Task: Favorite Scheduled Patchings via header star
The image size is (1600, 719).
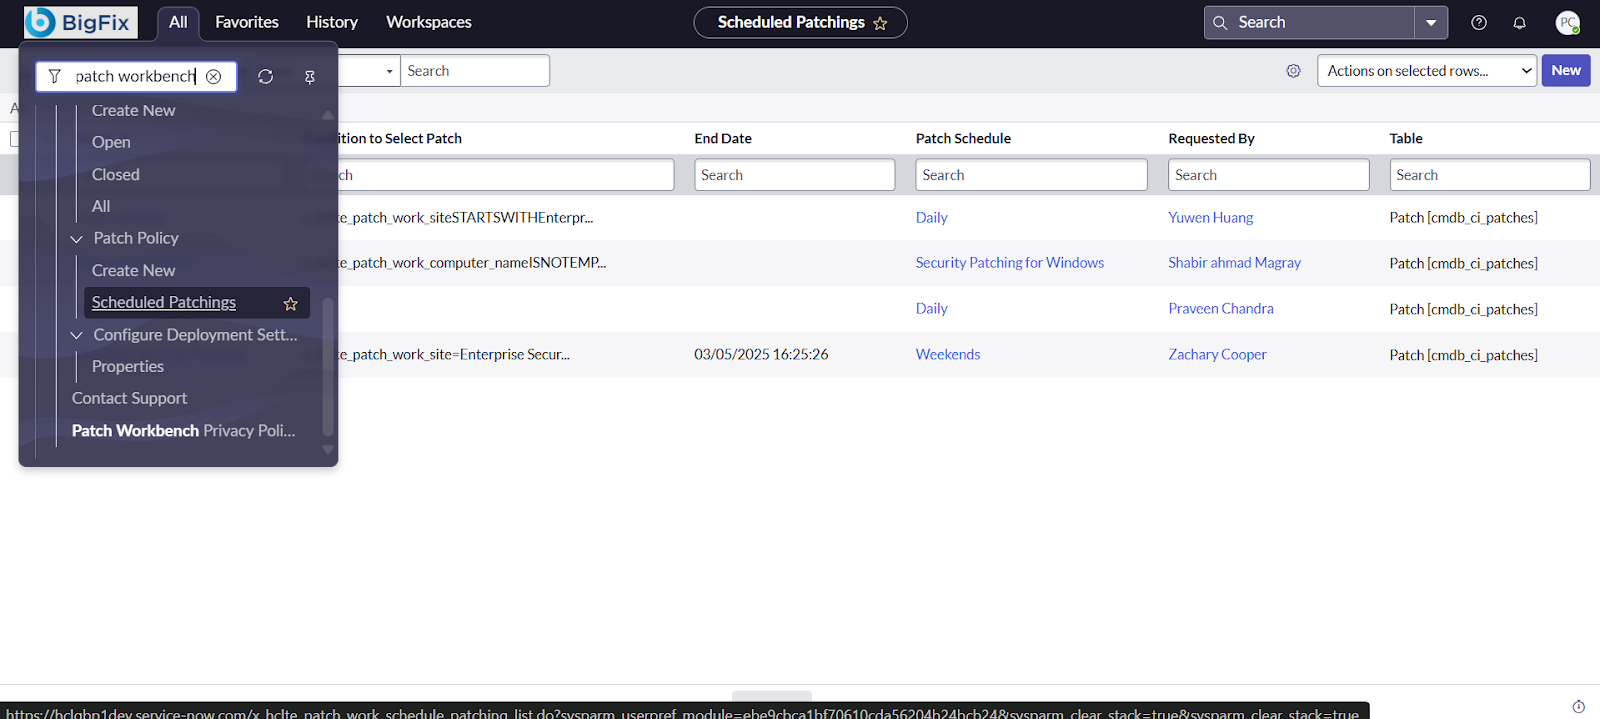Action: (880, 23)
